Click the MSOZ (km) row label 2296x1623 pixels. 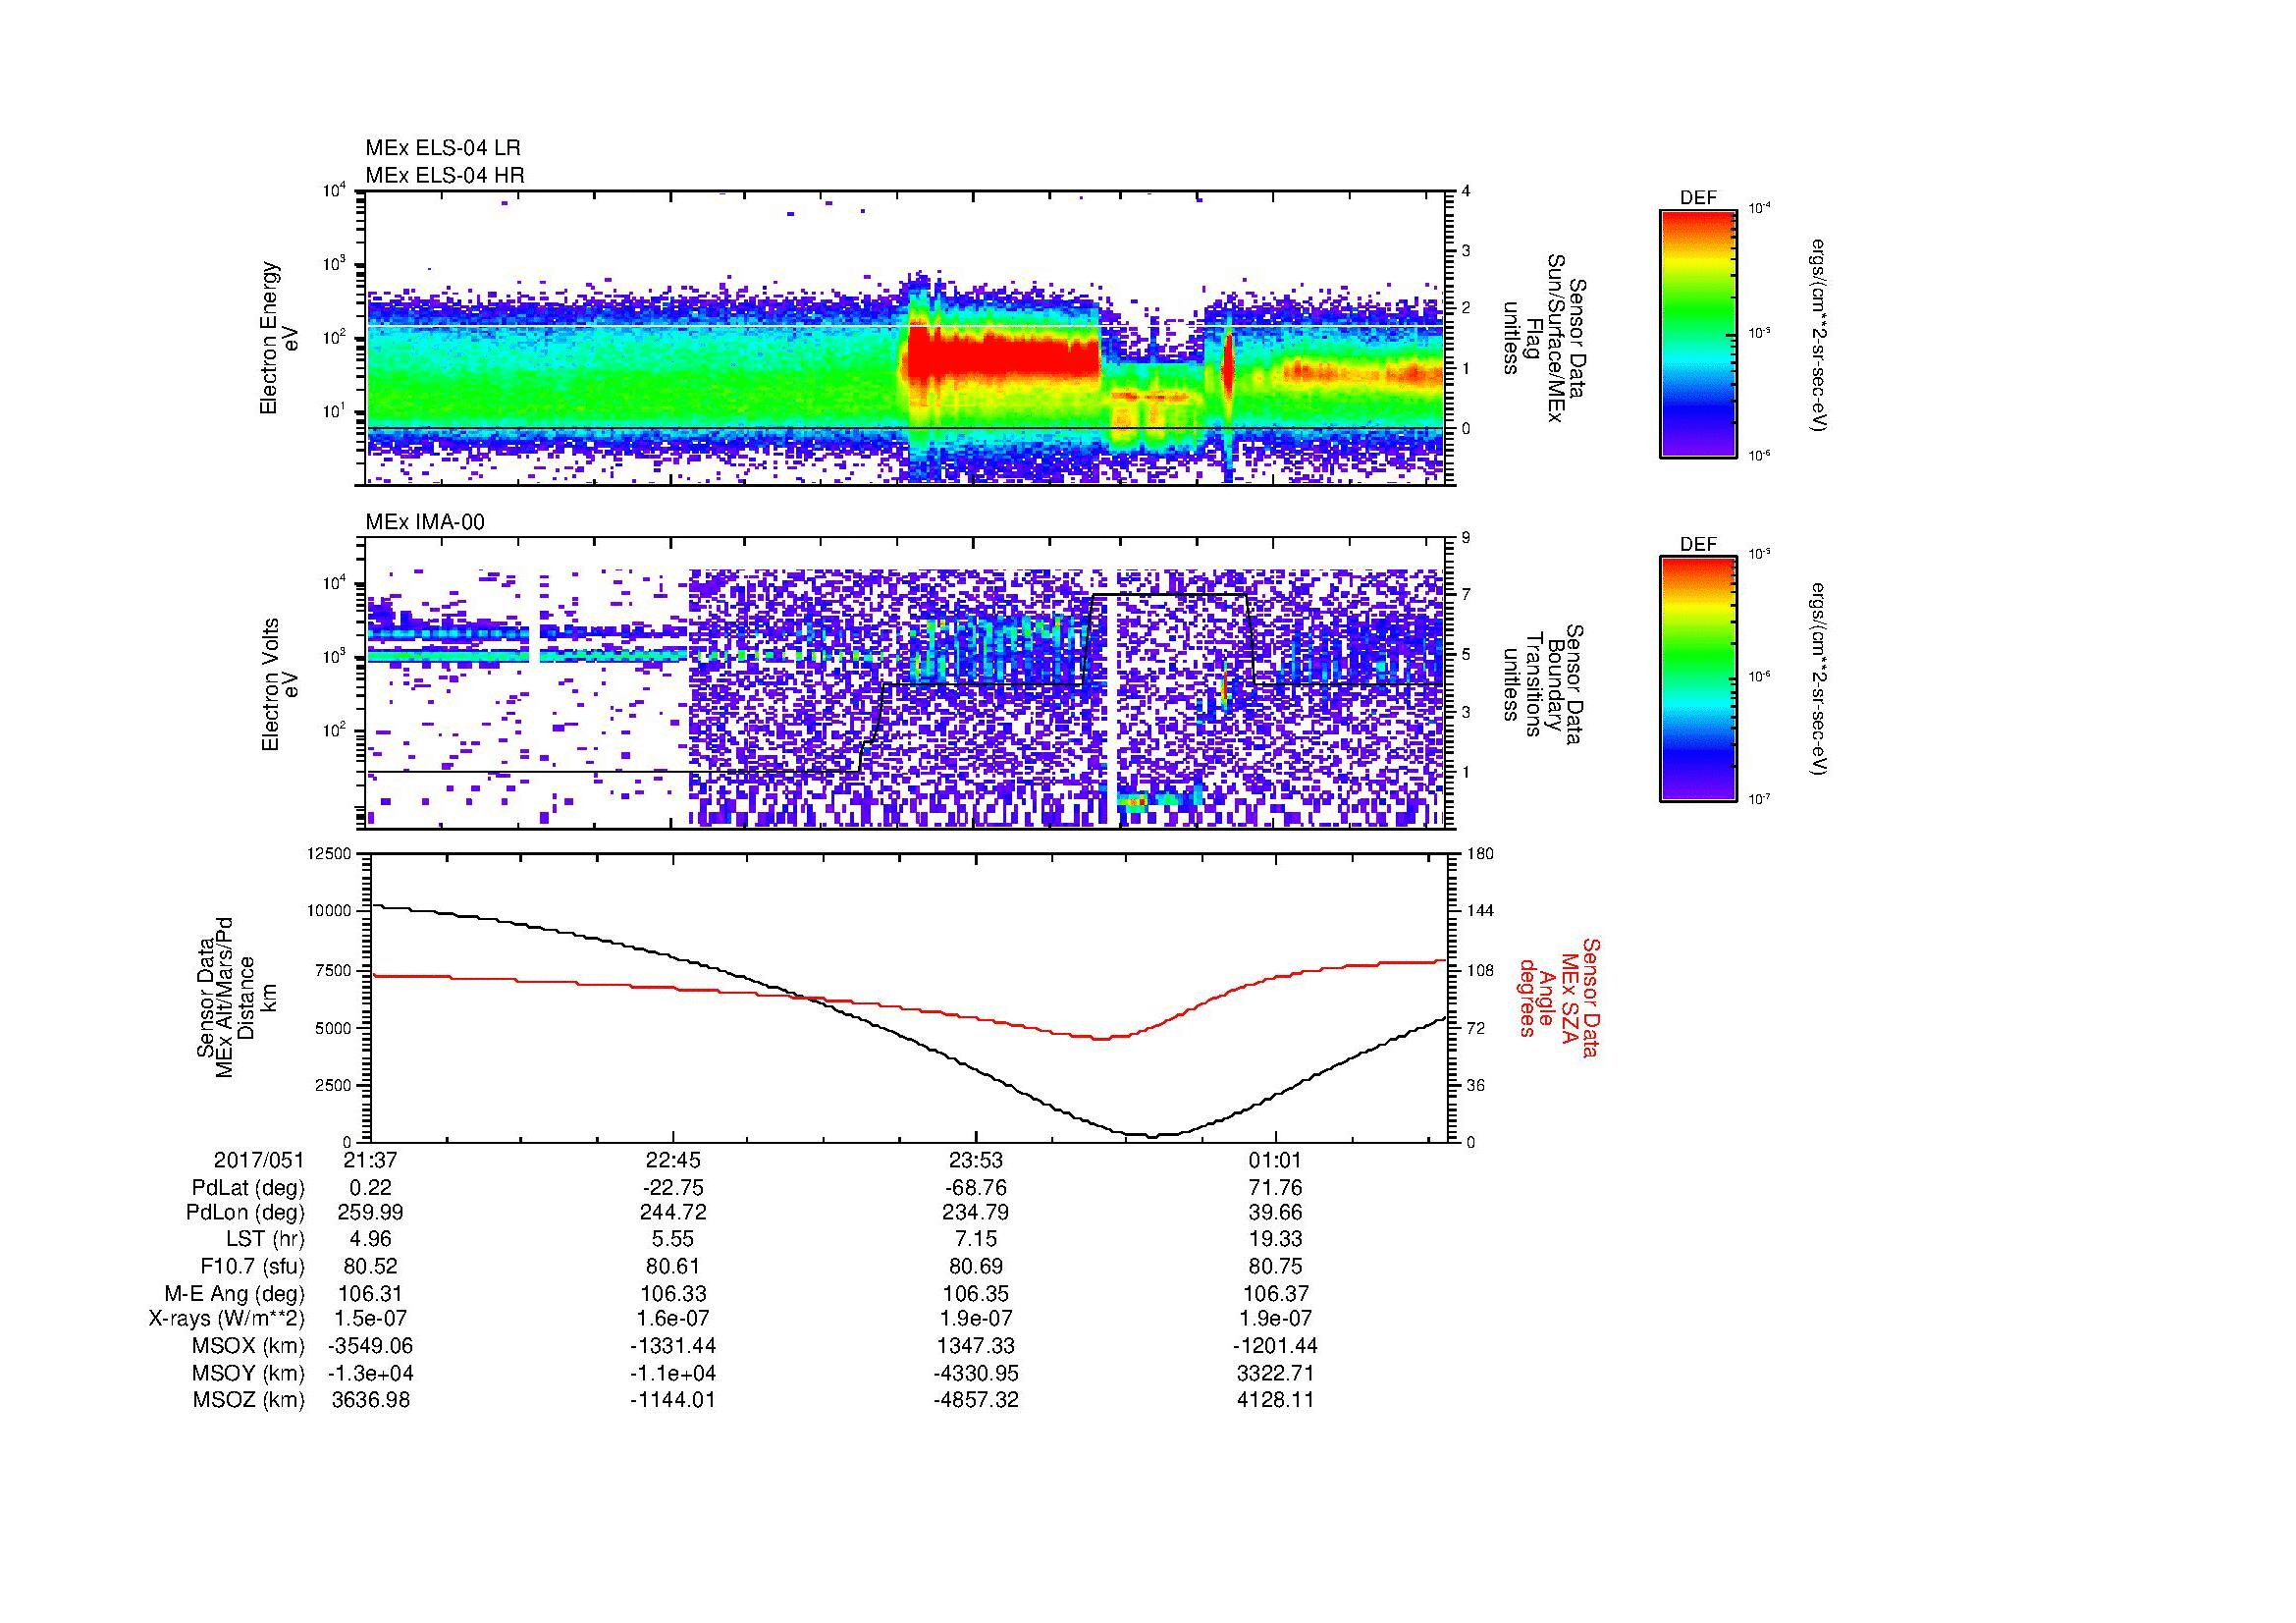click(x=248, y=1400)
